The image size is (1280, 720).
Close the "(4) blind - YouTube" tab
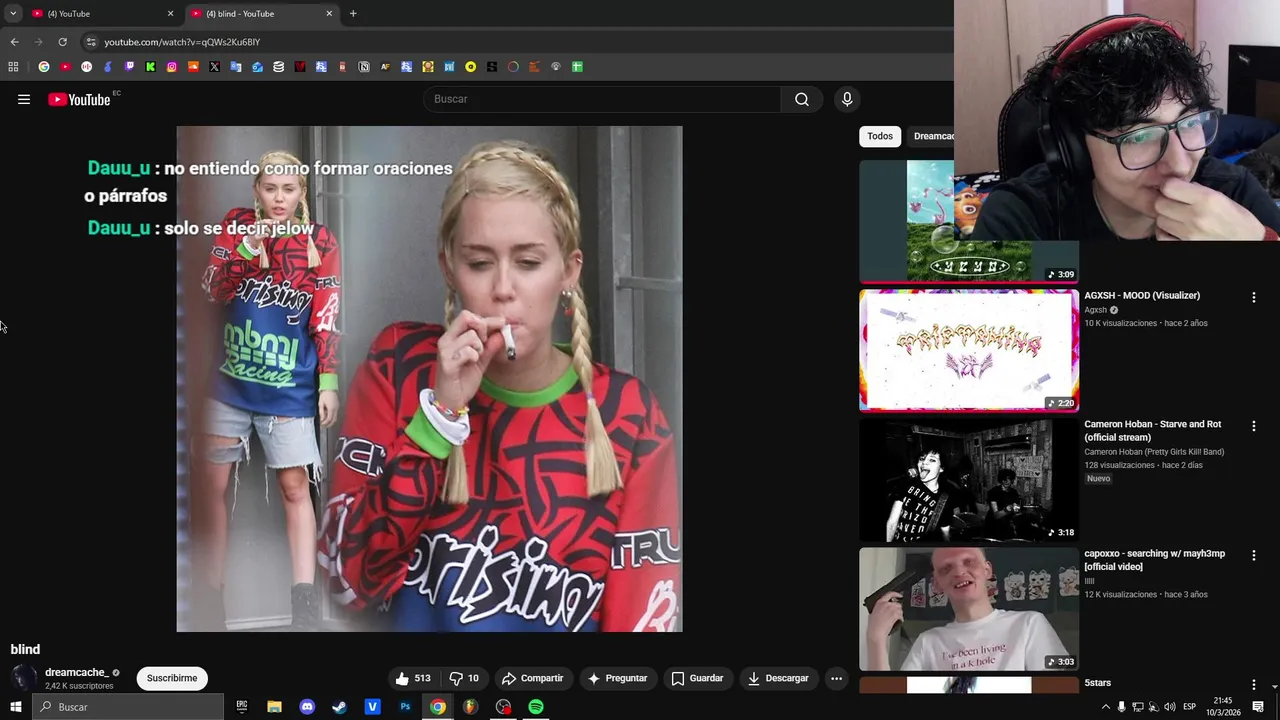click(329, 14)
